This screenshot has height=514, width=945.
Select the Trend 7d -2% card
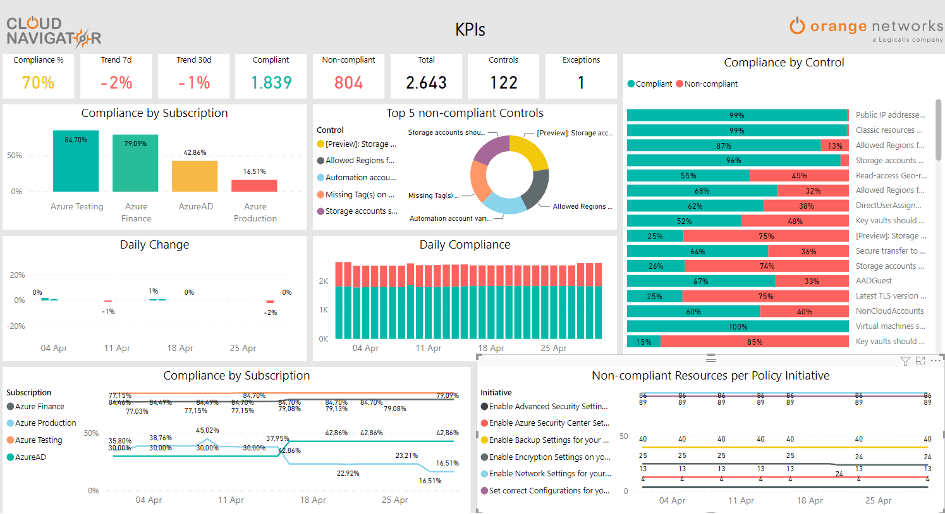click(116, 76)
